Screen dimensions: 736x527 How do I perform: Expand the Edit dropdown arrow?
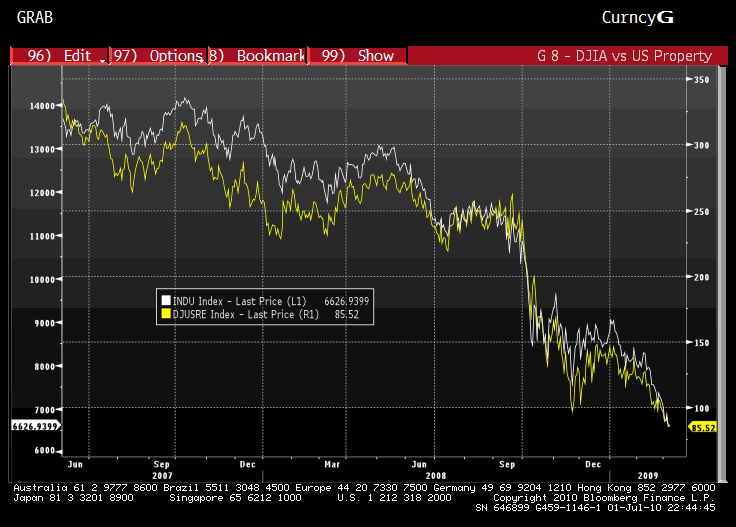pyautogui.click(x=102, y=61)
